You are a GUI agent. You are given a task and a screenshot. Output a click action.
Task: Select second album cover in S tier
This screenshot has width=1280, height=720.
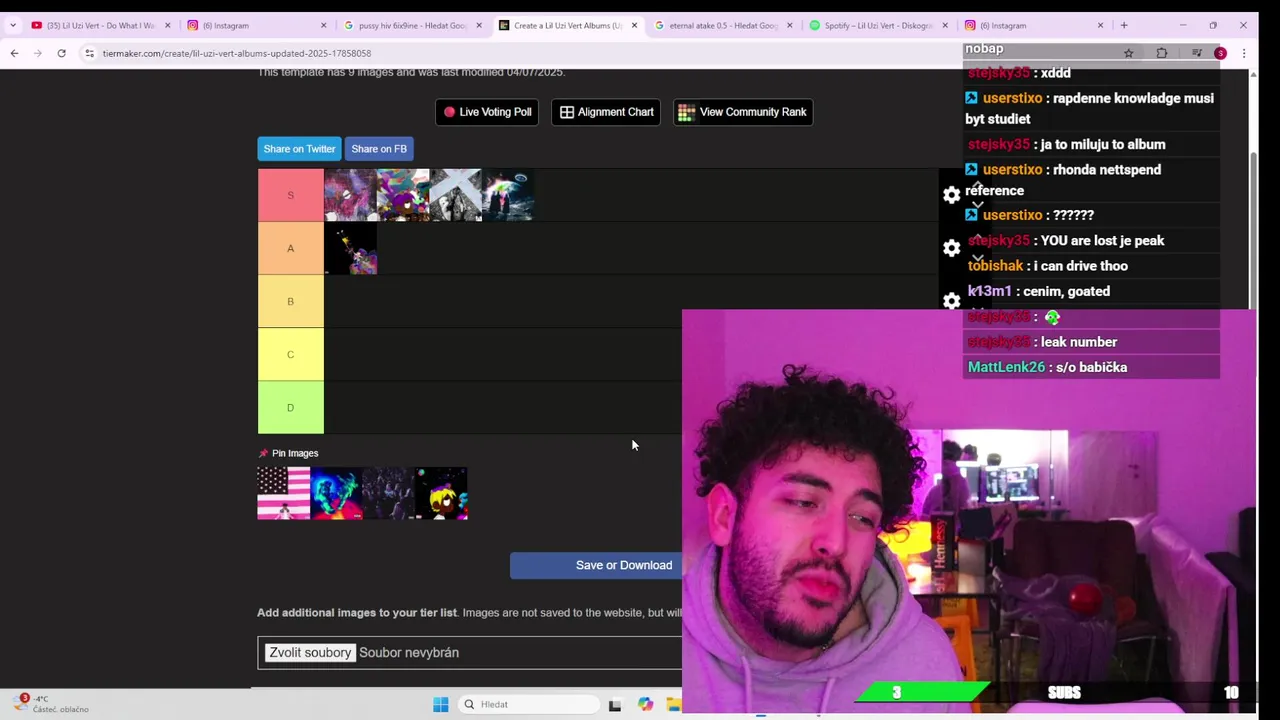point(403,195)
